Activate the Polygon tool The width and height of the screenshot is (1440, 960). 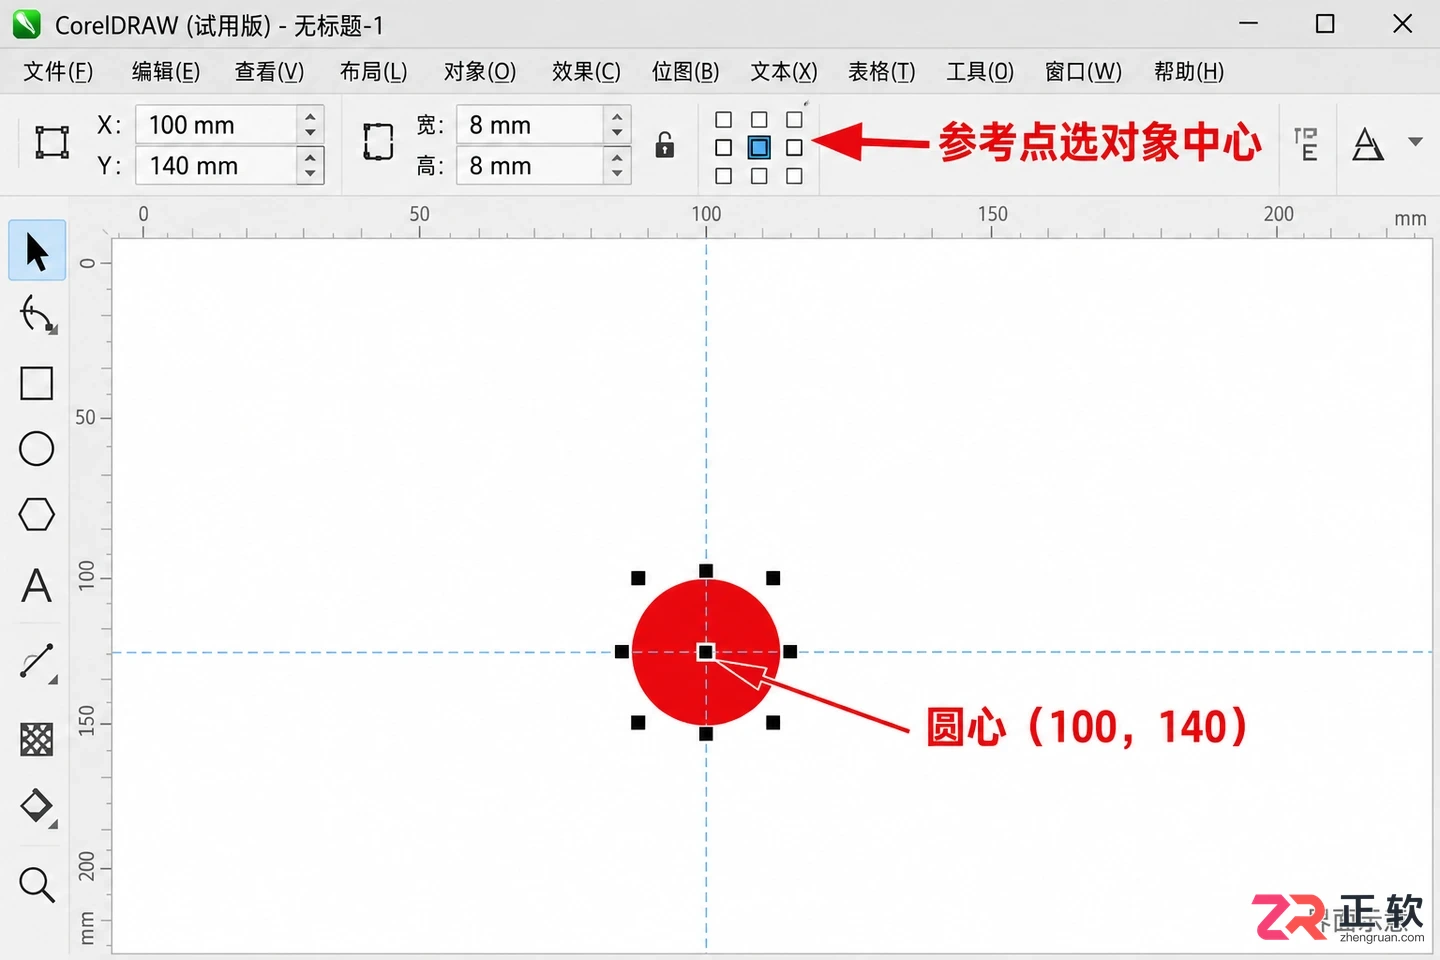point(37,515)
